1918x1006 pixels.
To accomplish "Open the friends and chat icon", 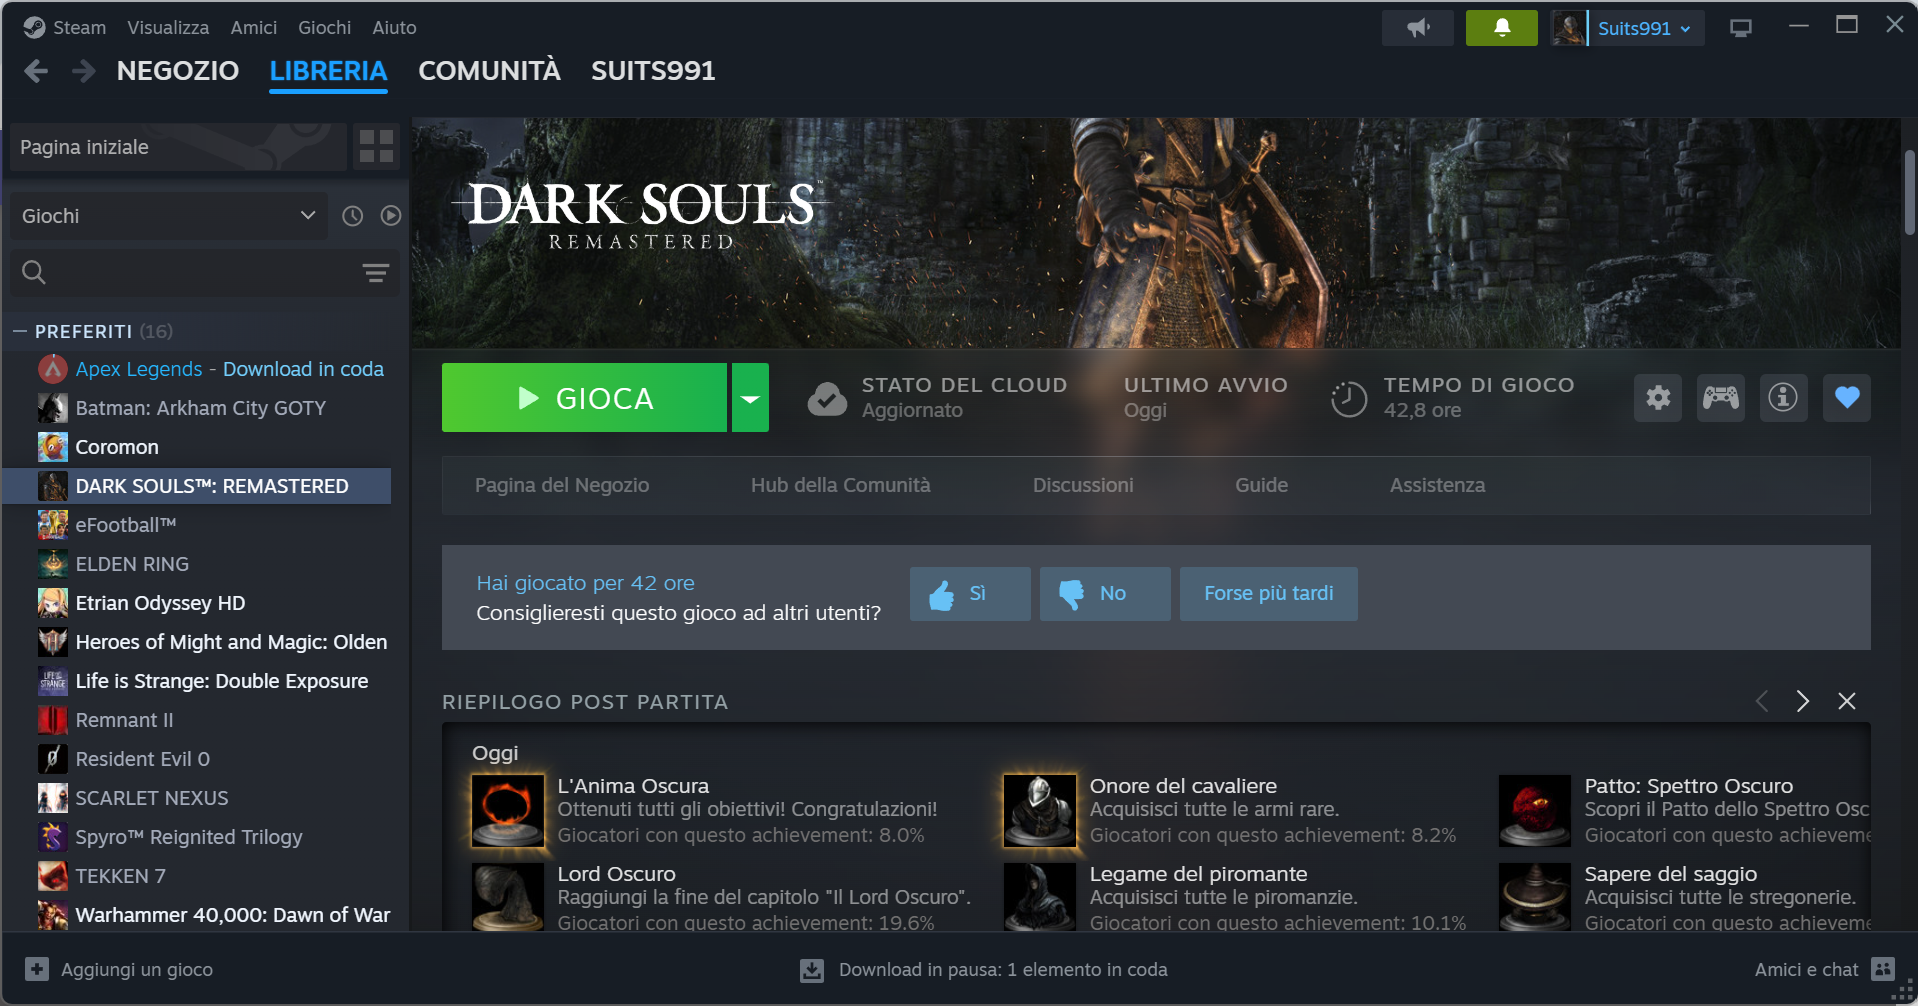I will [x=1883, y=969].
